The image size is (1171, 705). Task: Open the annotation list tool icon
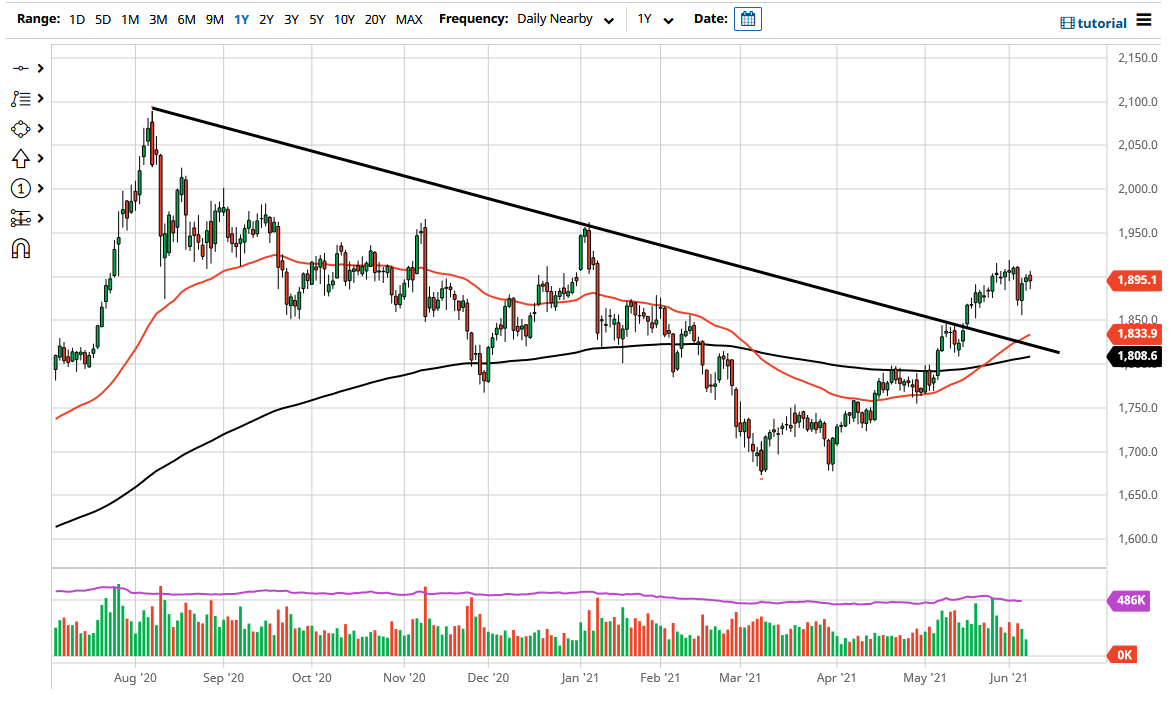20,99
